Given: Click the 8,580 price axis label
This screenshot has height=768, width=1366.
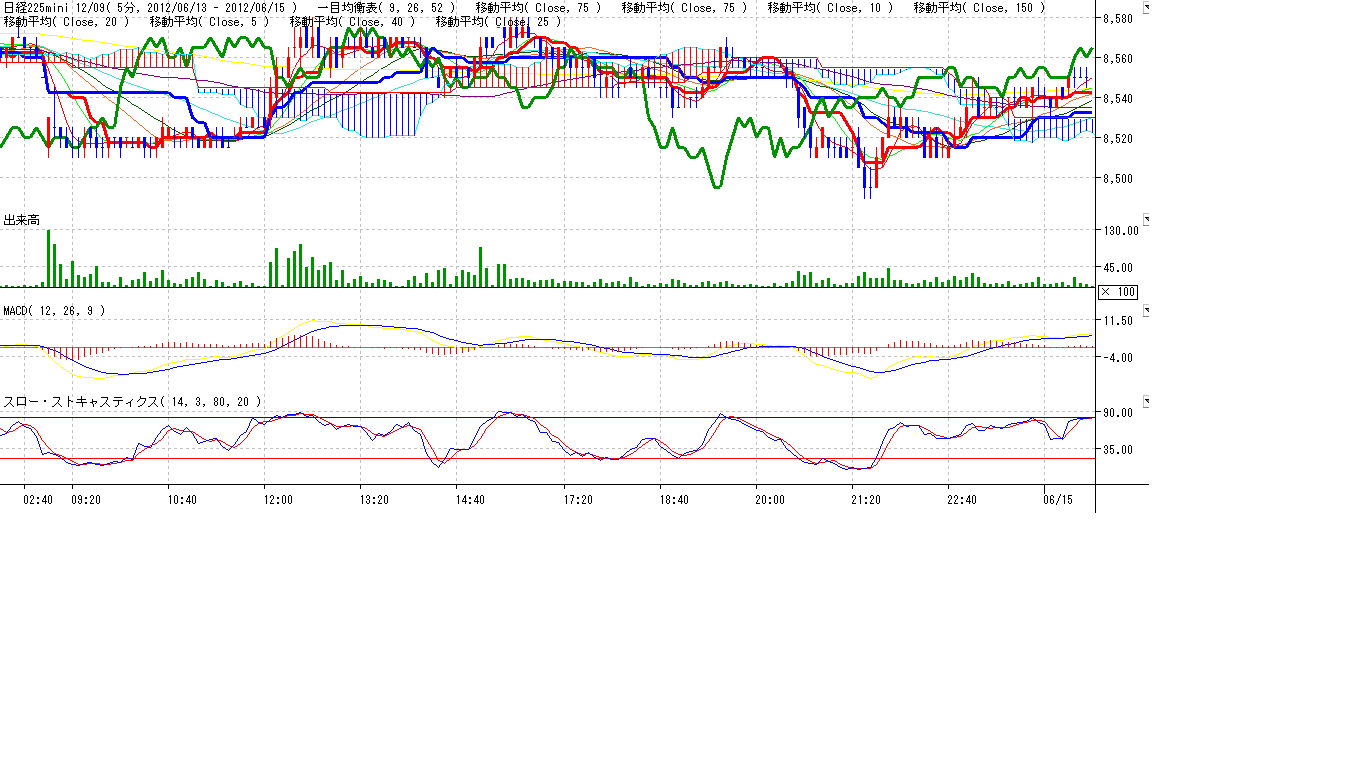Looking at the screenshot, I should pos(1117,19).
